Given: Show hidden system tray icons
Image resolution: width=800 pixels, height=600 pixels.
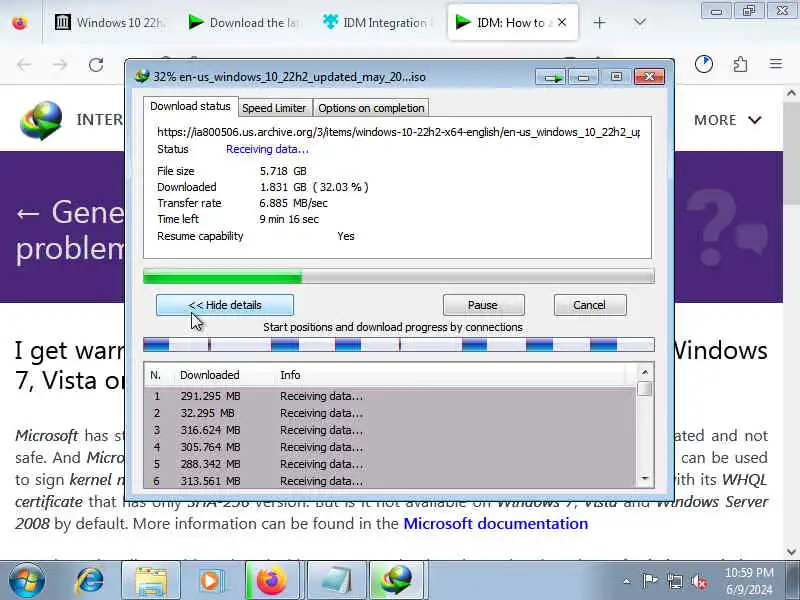Looking at the screenshot, I should pos(627,581).
